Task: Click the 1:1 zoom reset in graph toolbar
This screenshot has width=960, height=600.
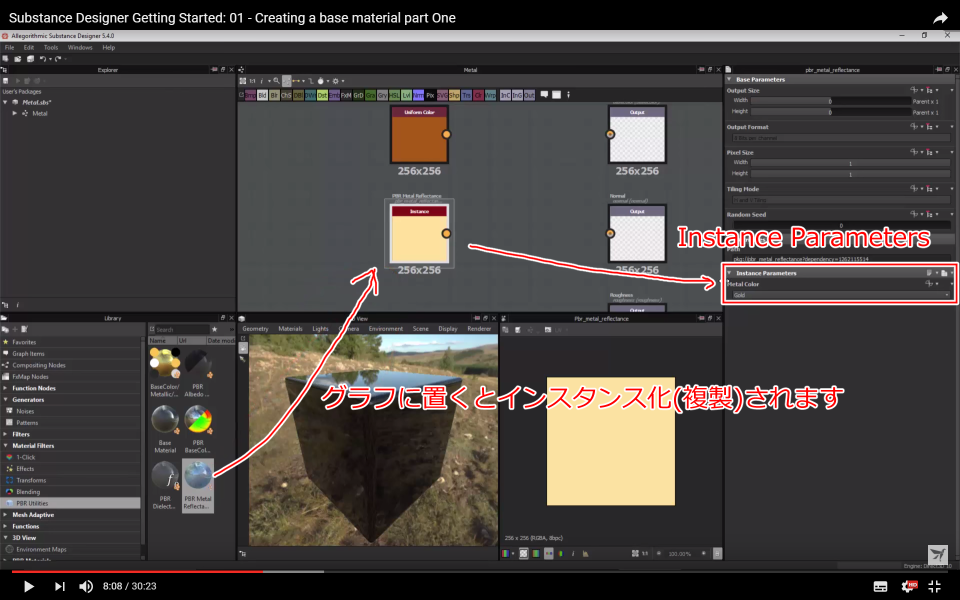Action: (x=252, y=81)
